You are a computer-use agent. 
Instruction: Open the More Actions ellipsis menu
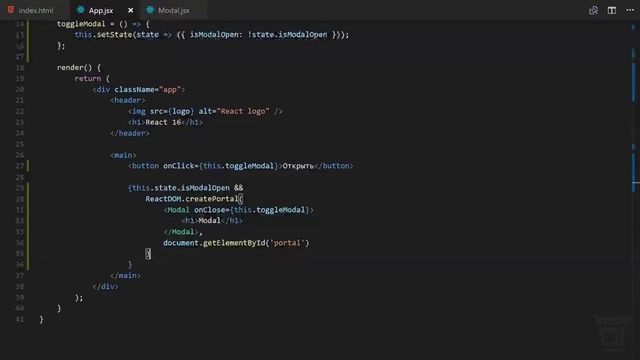630,10
